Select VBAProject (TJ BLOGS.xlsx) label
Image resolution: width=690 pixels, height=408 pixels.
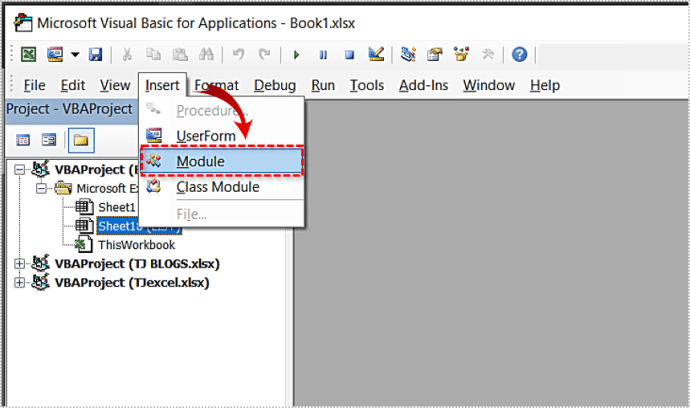tap(137, 264)
